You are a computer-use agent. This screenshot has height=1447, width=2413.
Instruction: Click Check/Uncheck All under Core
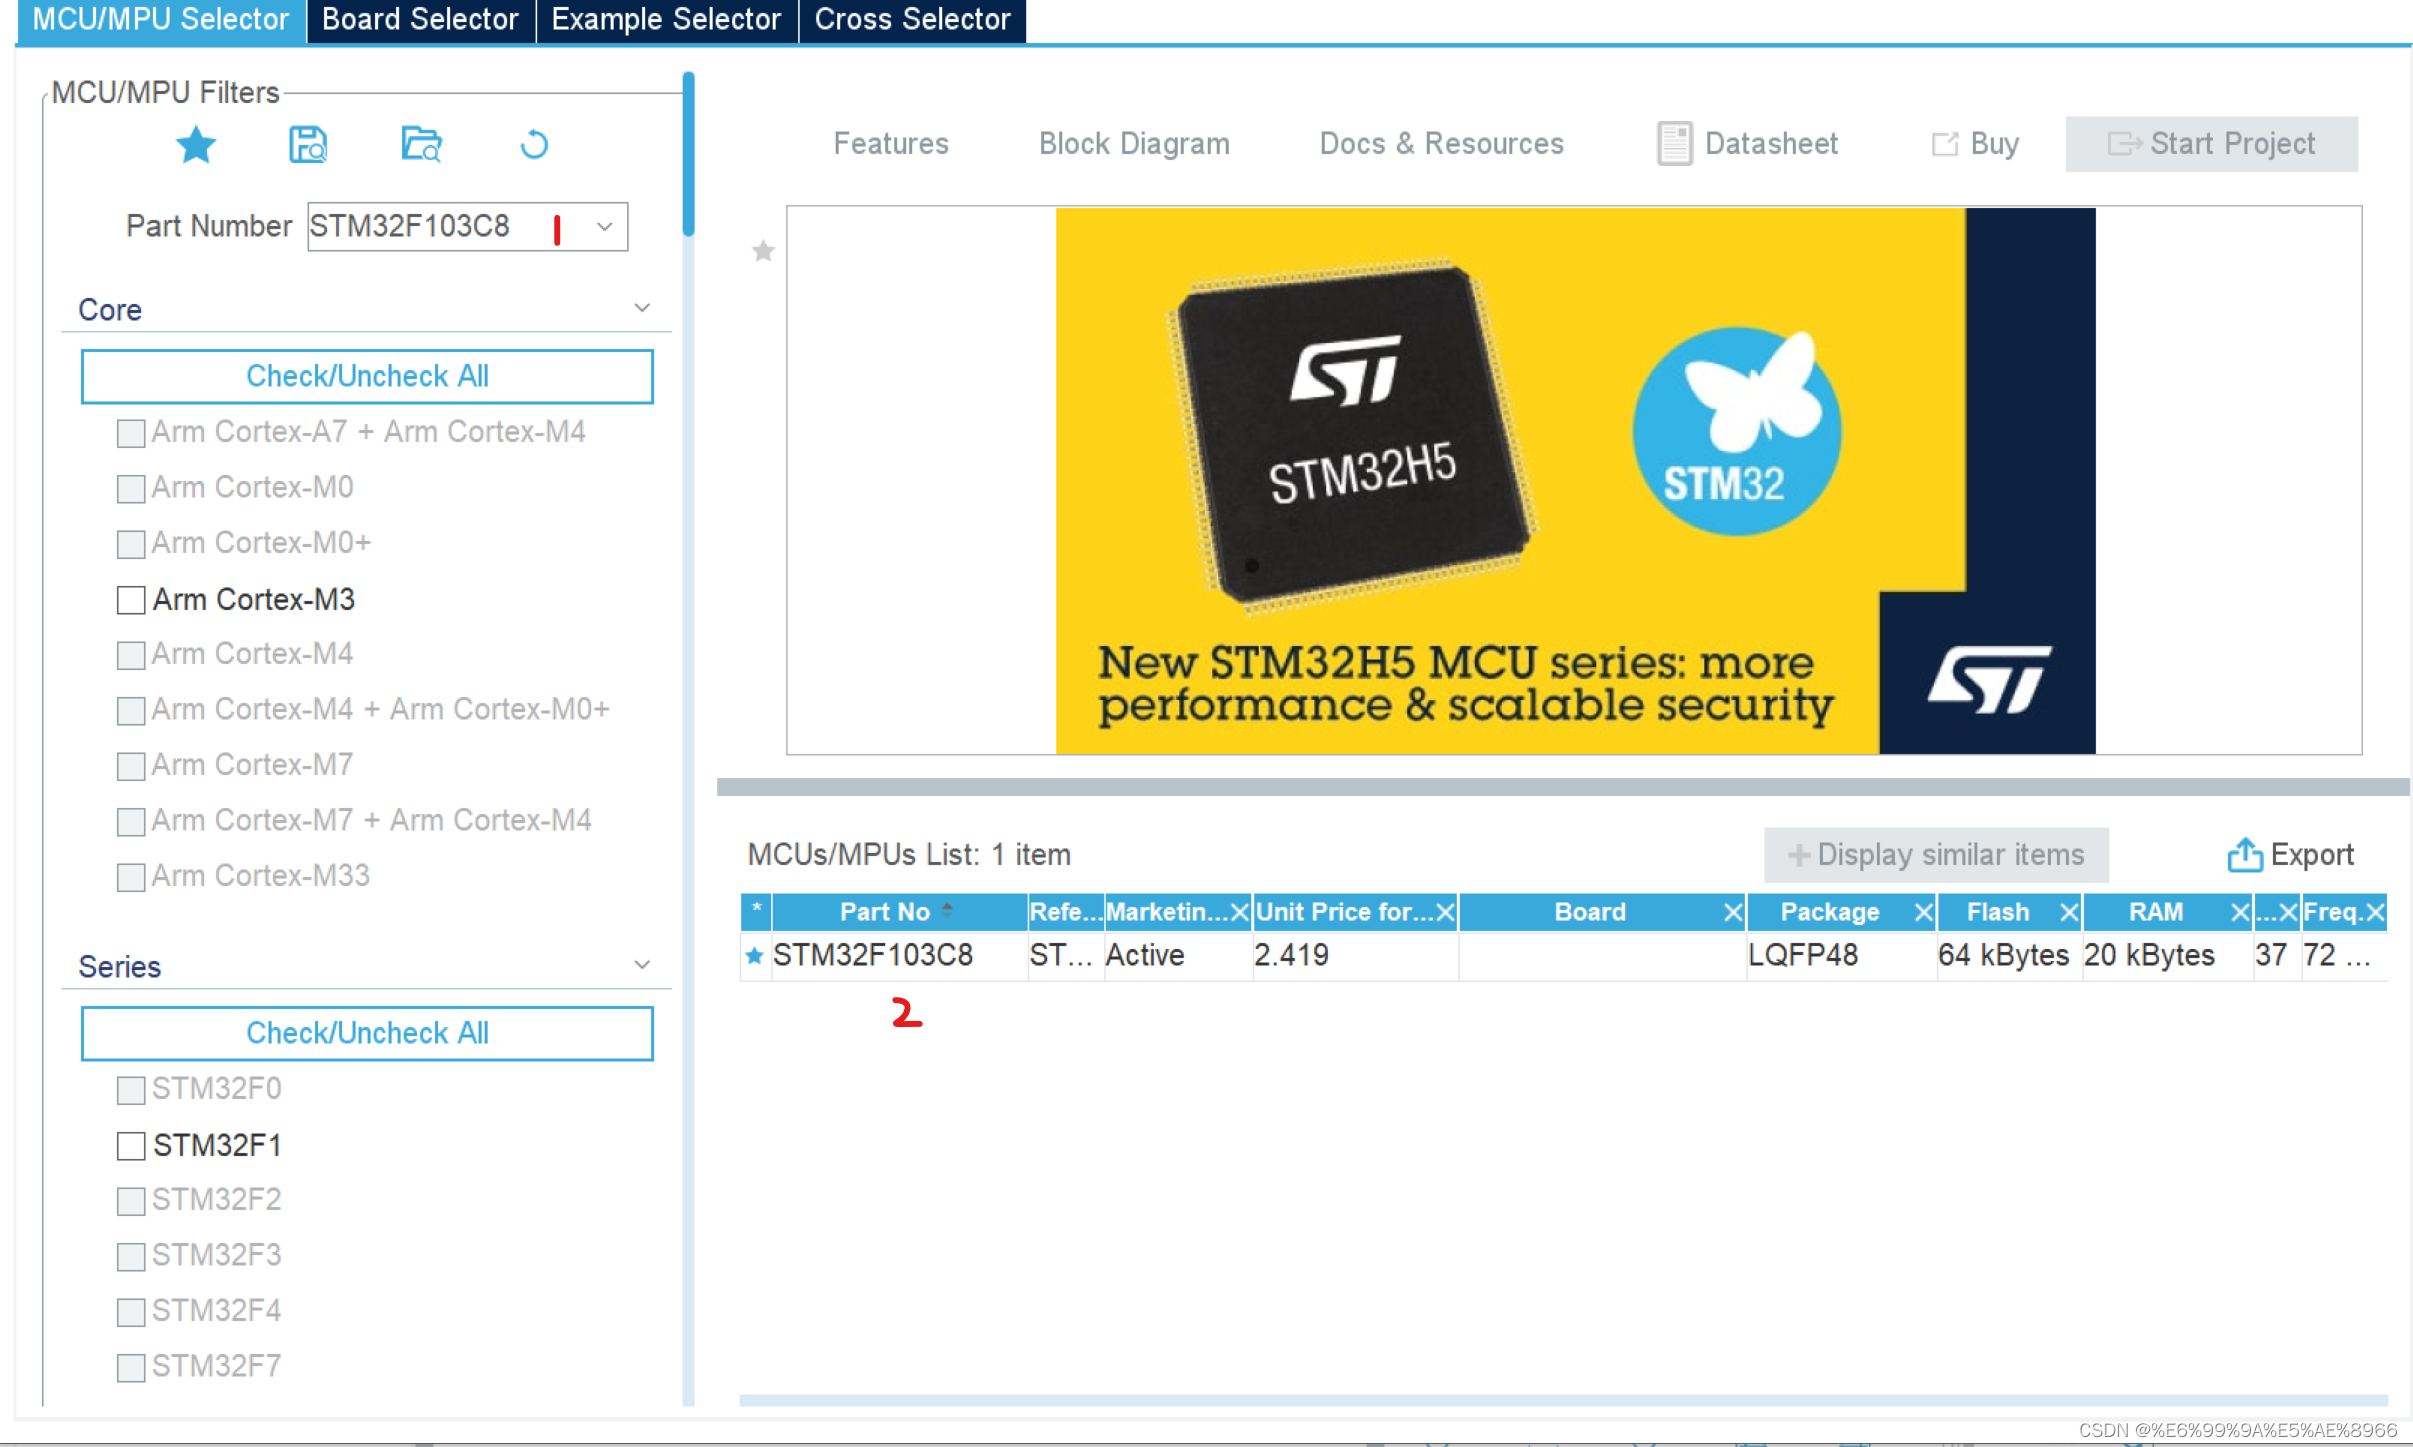click(367, 376)
